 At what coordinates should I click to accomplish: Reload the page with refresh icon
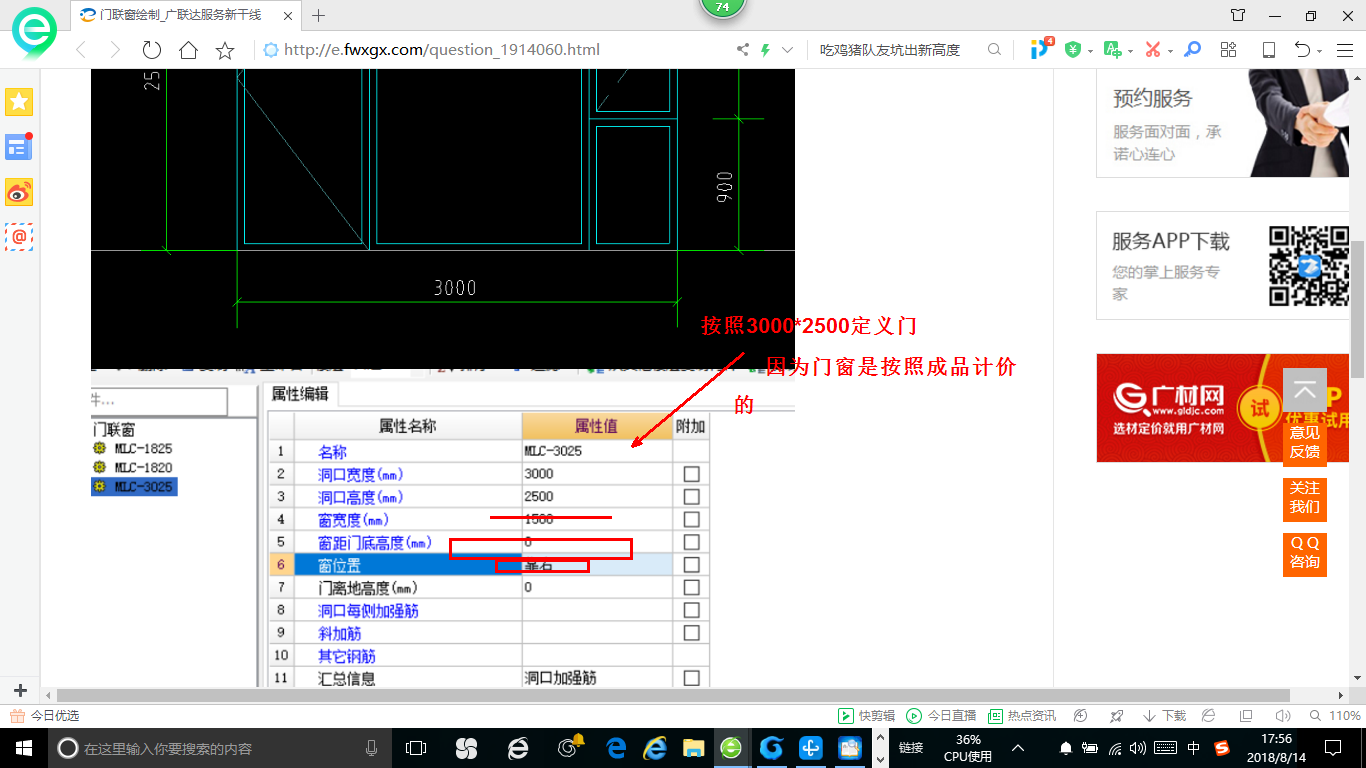152,50
